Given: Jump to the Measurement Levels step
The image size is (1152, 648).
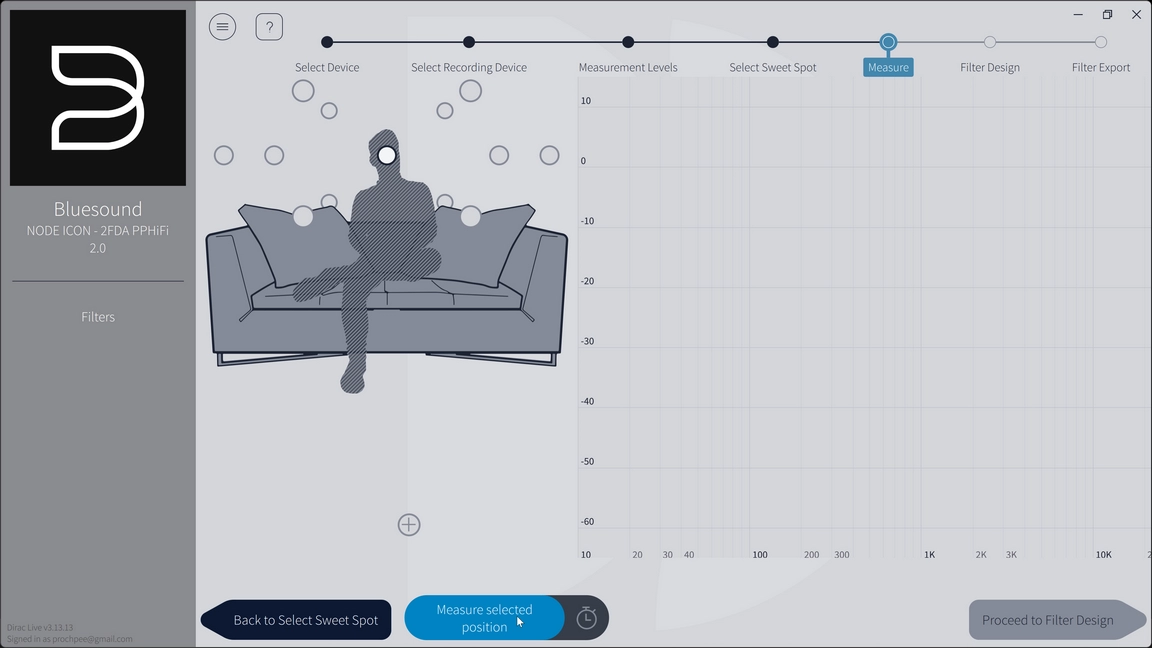Looking at the screenshot, I should [x=628, y=42].
